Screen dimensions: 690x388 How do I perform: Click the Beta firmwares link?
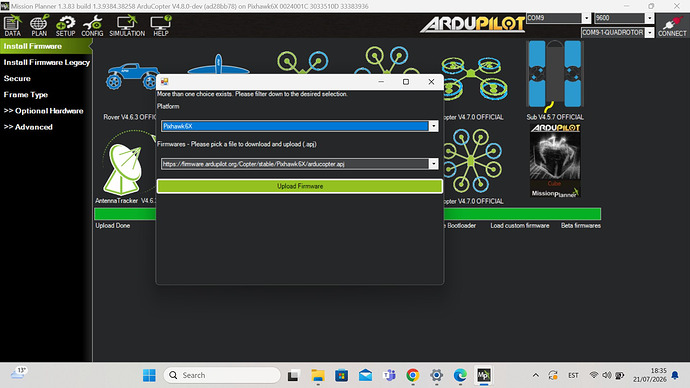[580, 226]
